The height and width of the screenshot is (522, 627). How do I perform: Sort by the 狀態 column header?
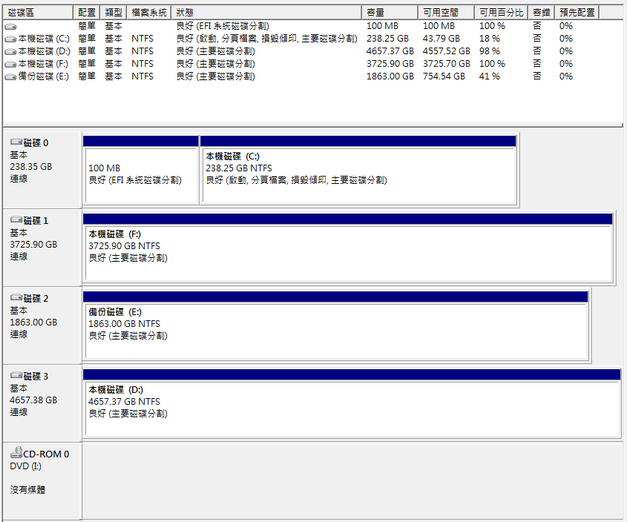pyautogui.click(x=266, y=13)
